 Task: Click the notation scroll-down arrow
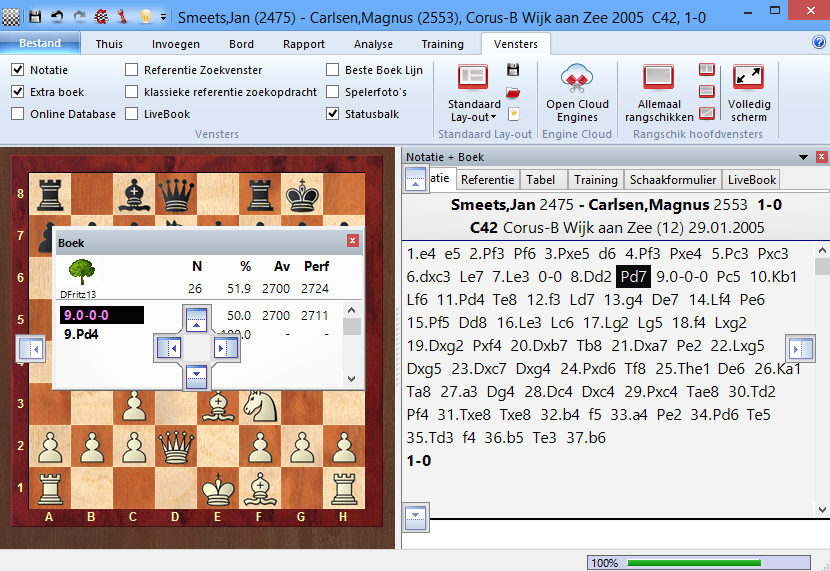pos(822,510)
